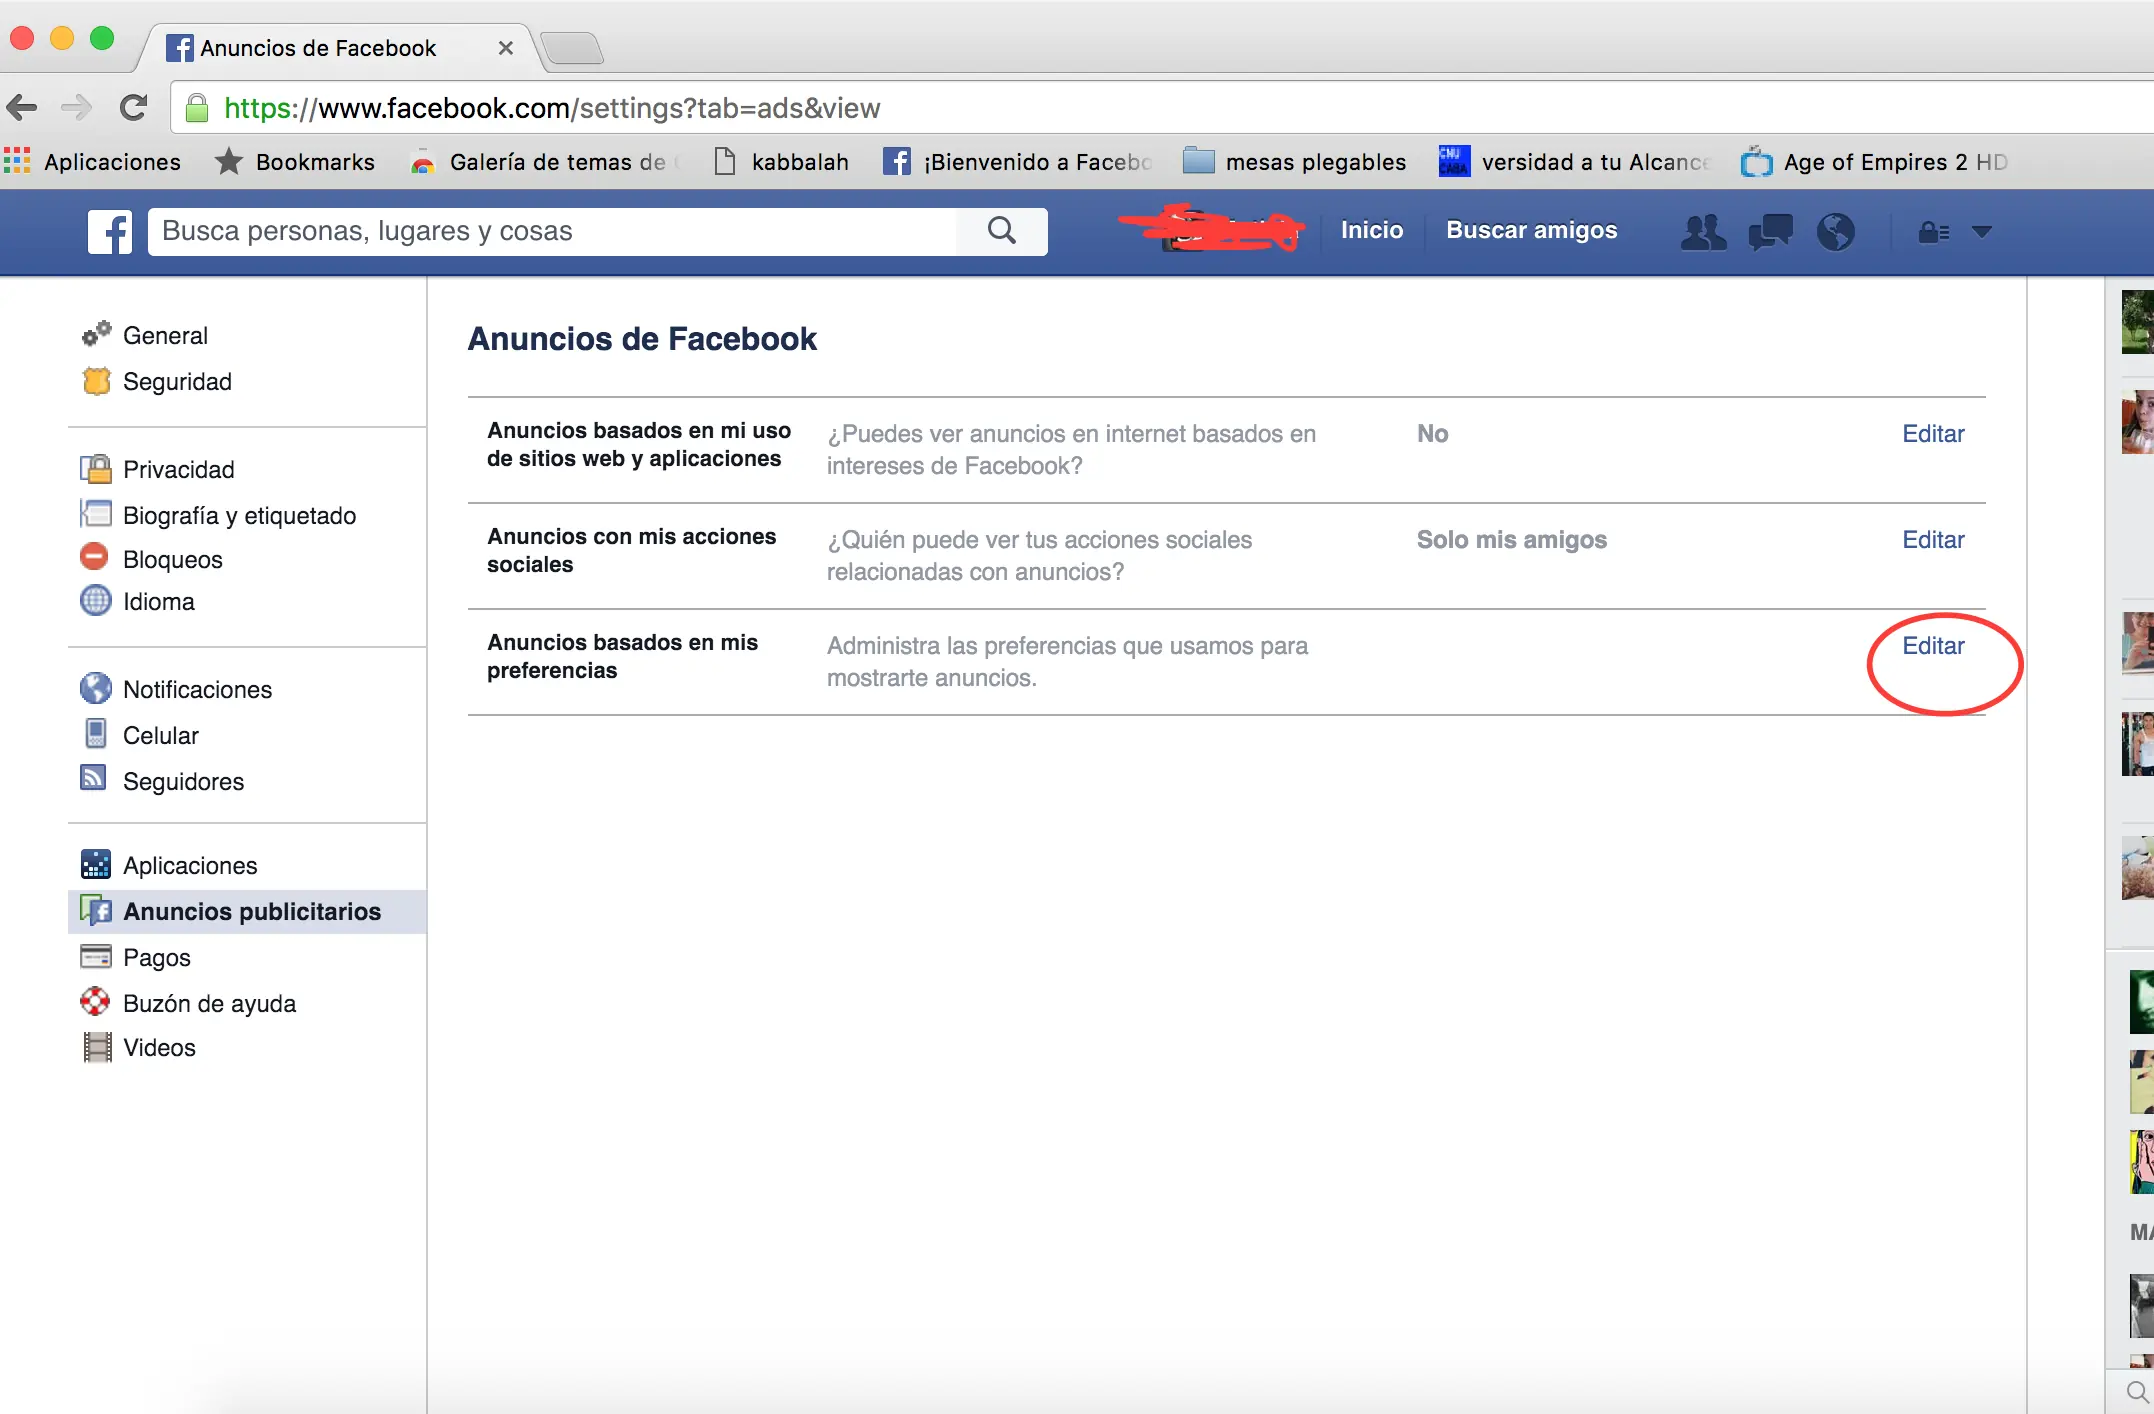This screenshot has height=1414, width=2154.
Task: Click the Solo mis amigos value
Action: coord(1511,539)
